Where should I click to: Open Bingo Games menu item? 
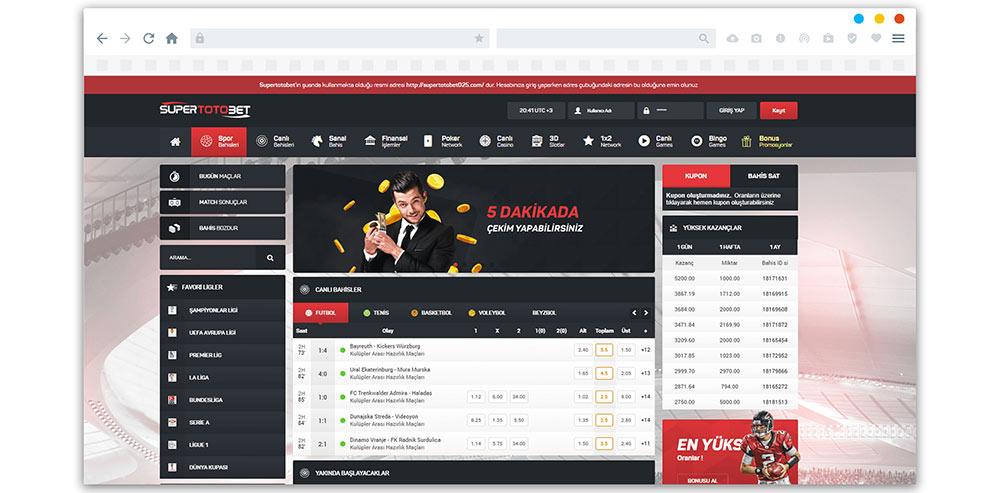pyautogui.click(x=709, y=142)
